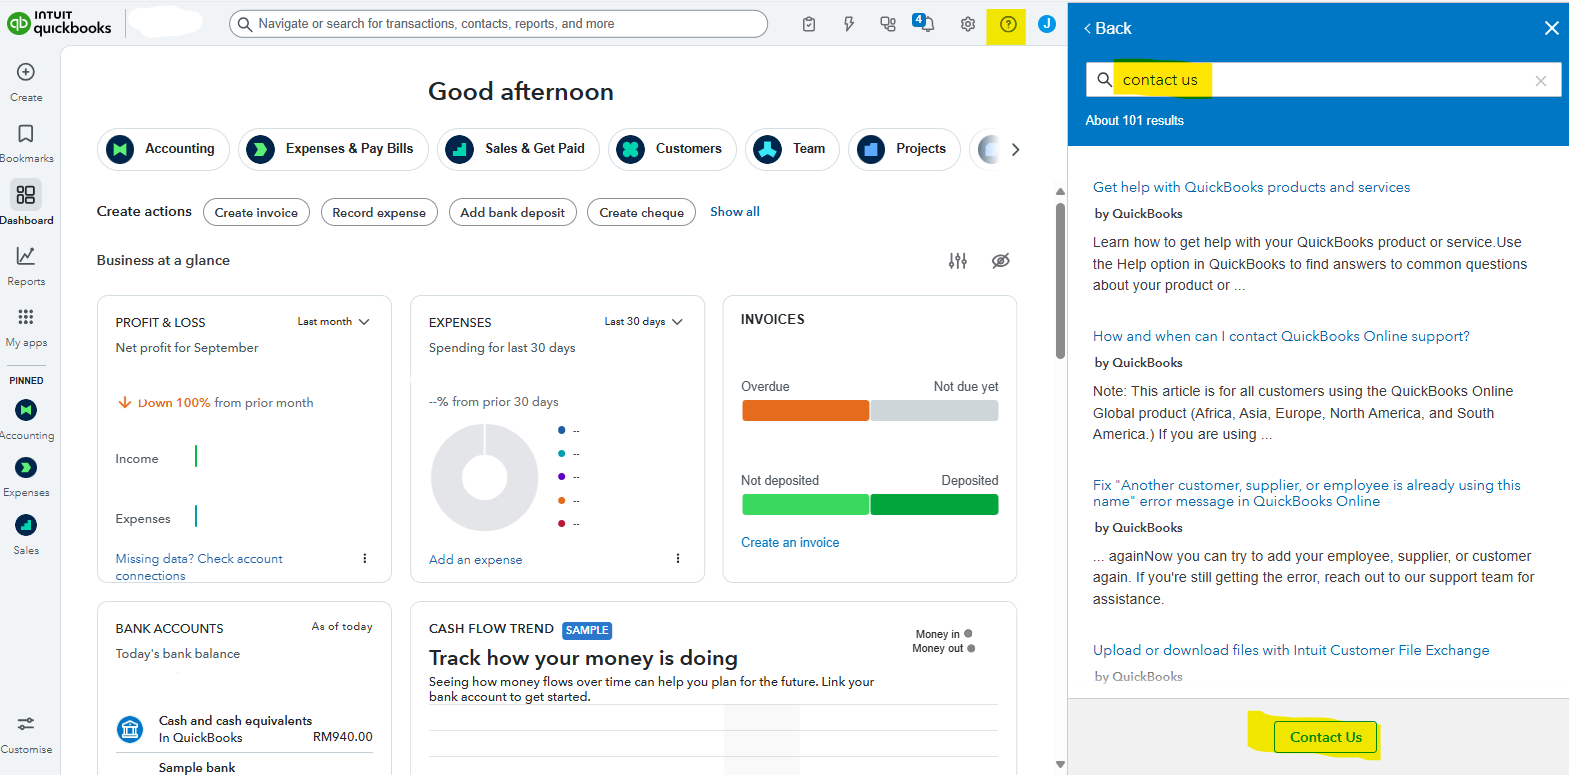Open 'Get help with QuickBooks products' article
Screen dimensions: 1569x775
coord(1251,187)
